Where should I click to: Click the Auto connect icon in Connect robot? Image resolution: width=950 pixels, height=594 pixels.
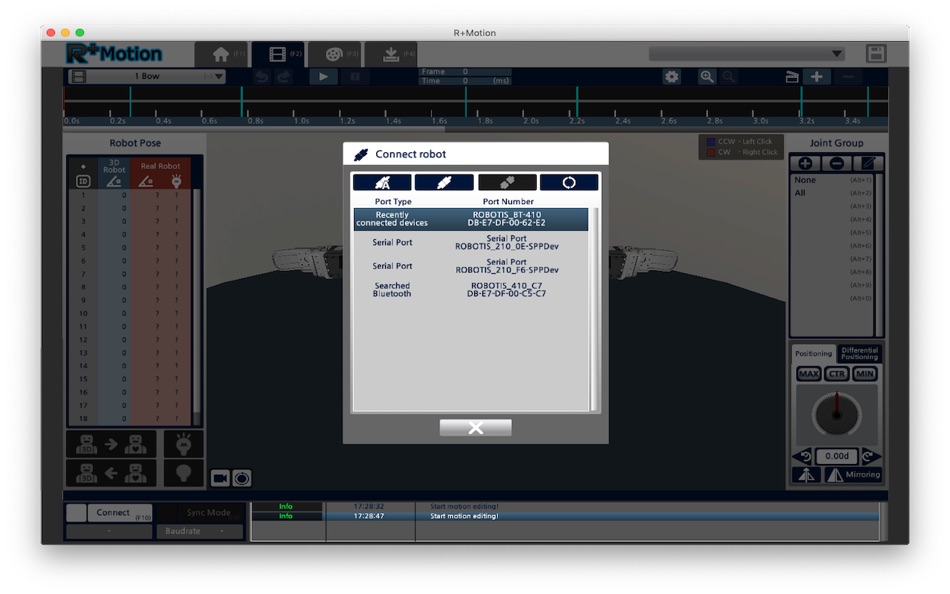pyautogui.click(x=382, y=182)
